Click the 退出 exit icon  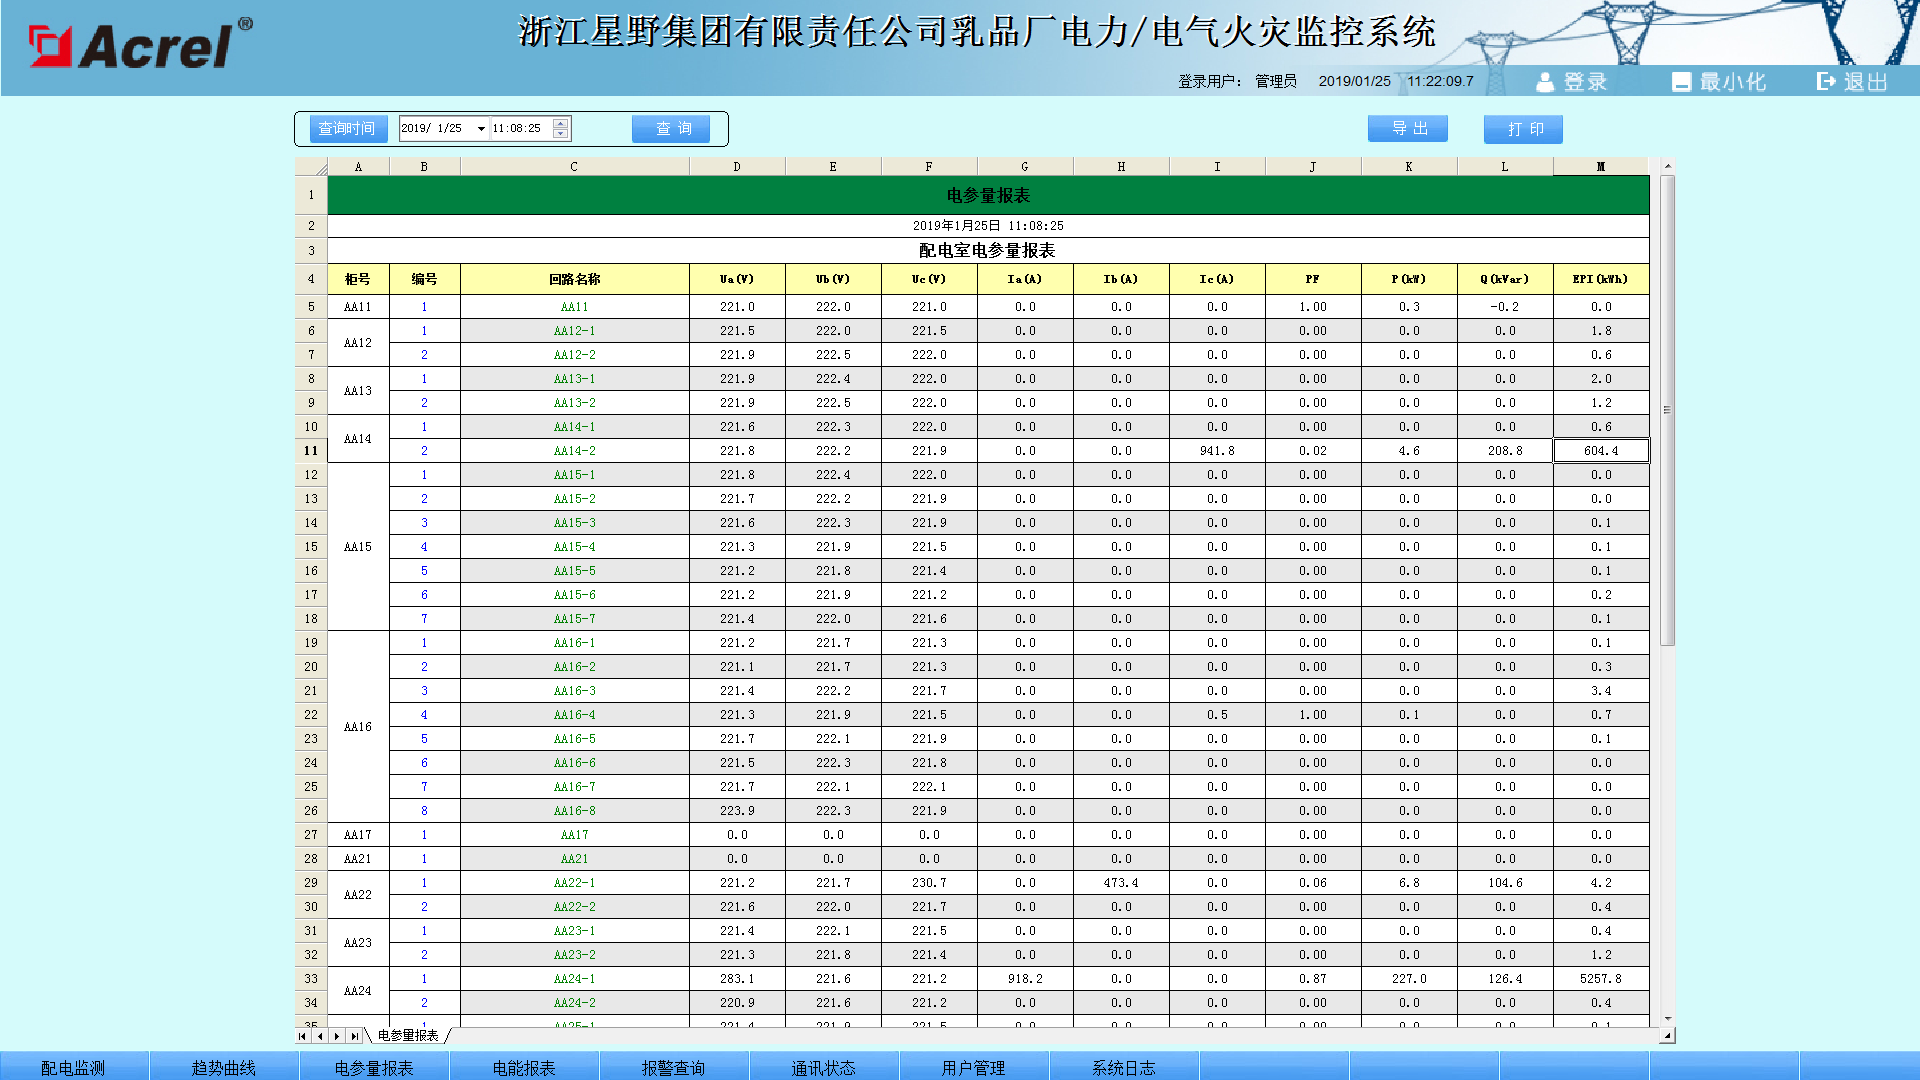pyautogui.click(x=1826, y=81)
